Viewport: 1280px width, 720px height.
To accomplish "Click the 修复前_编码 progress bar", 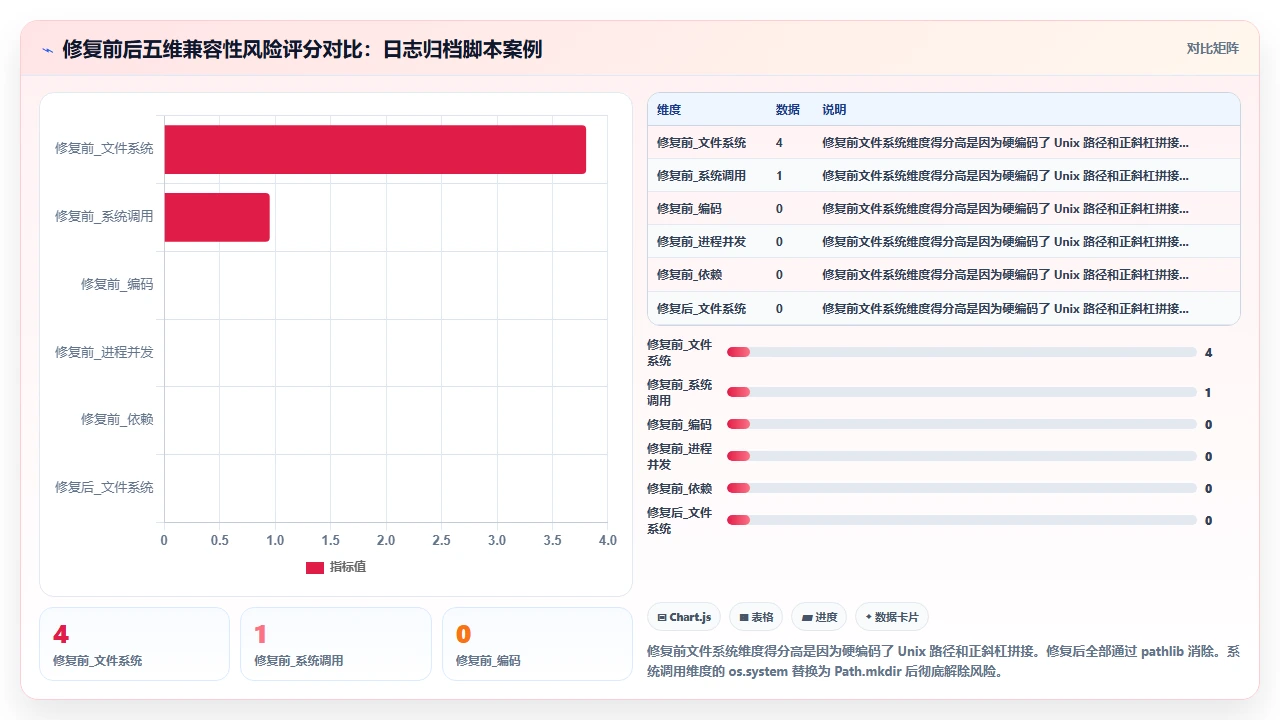I will (962, 424).
